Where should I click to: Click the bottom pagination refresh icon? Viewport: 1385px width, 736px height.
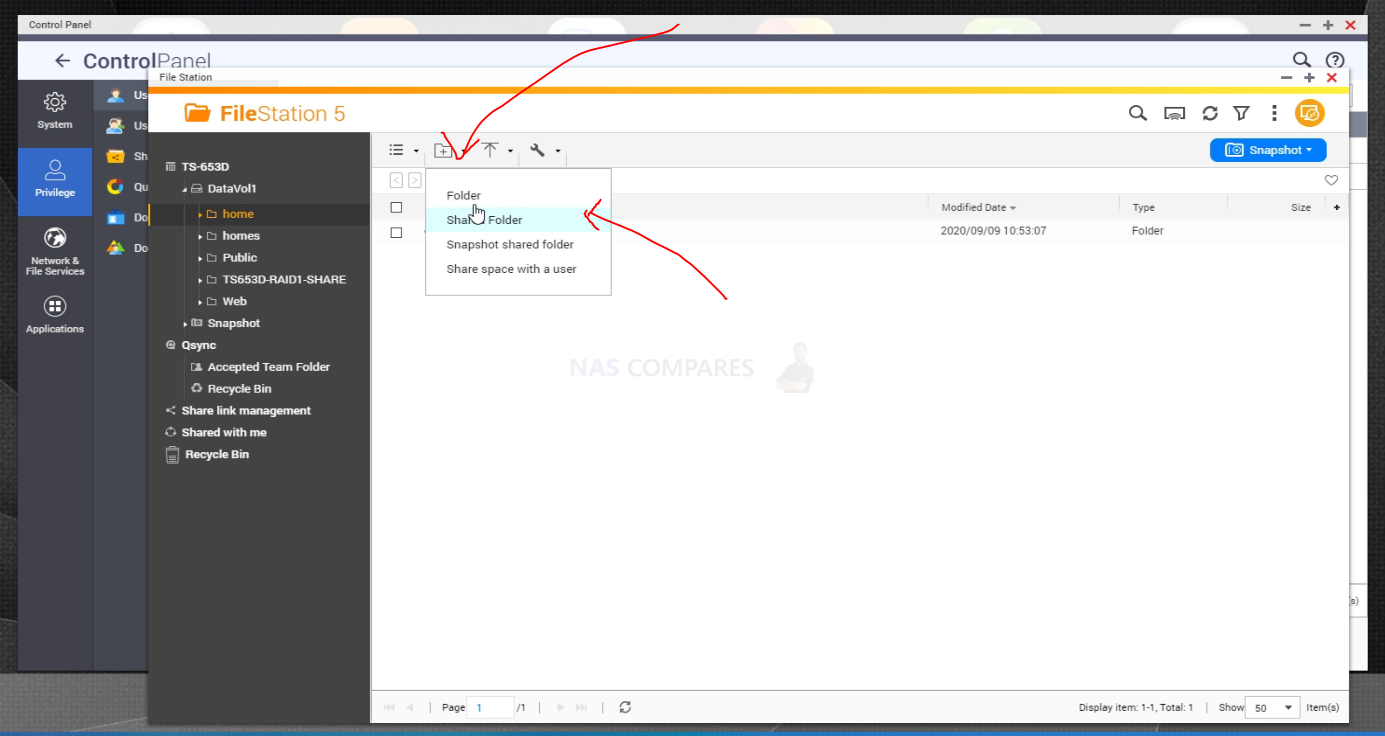pyautogui.click(x=625, y=707)
